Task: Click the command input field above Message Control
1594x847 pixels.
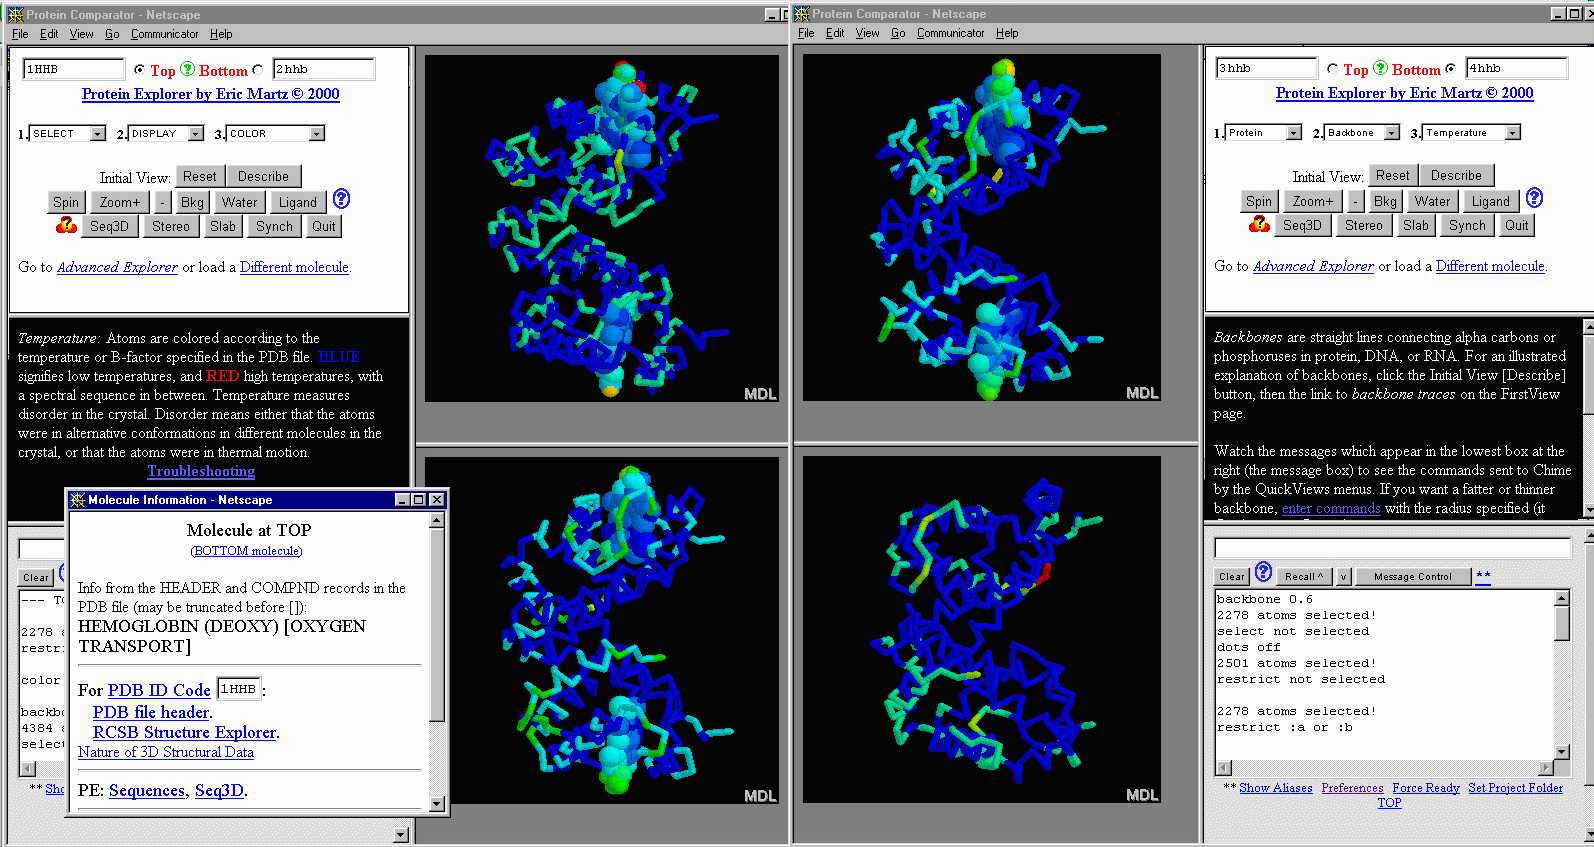Action: click(1392, 548)
